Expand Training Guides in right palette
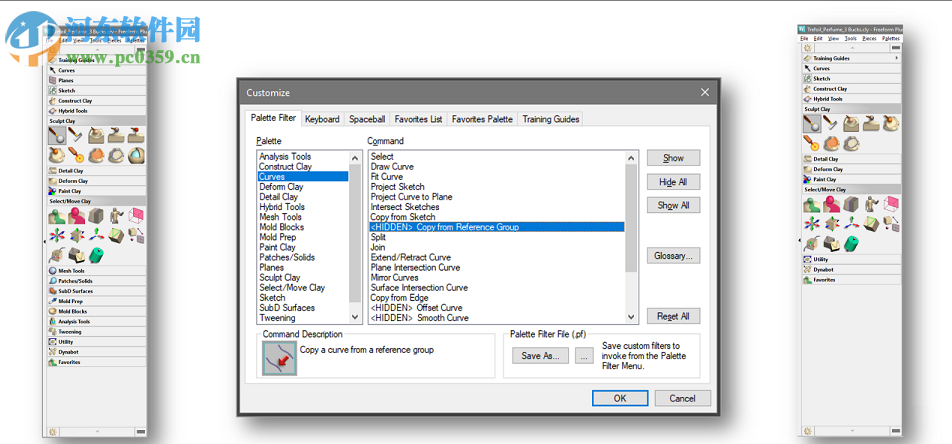The width and height of the screenshot is (952, 444). point(852,58)
